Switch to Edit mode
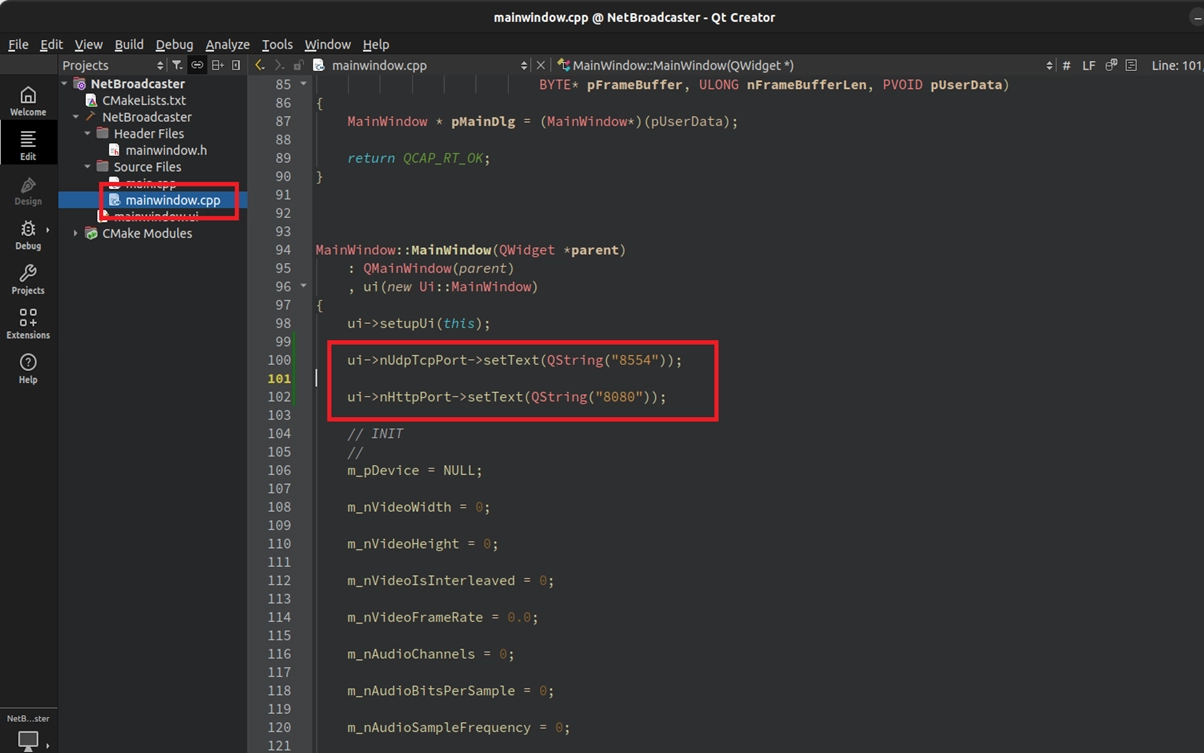 pos(28,144)
